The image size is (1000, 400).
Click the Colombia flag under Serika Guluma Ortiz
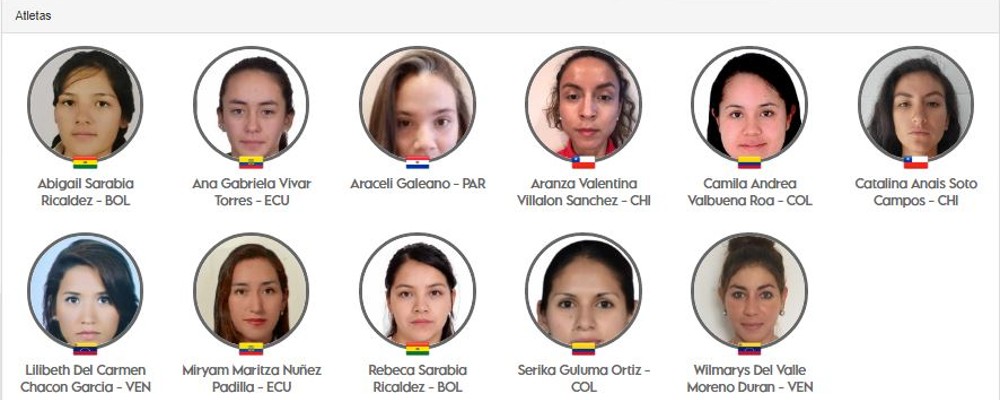click(583, 349)
